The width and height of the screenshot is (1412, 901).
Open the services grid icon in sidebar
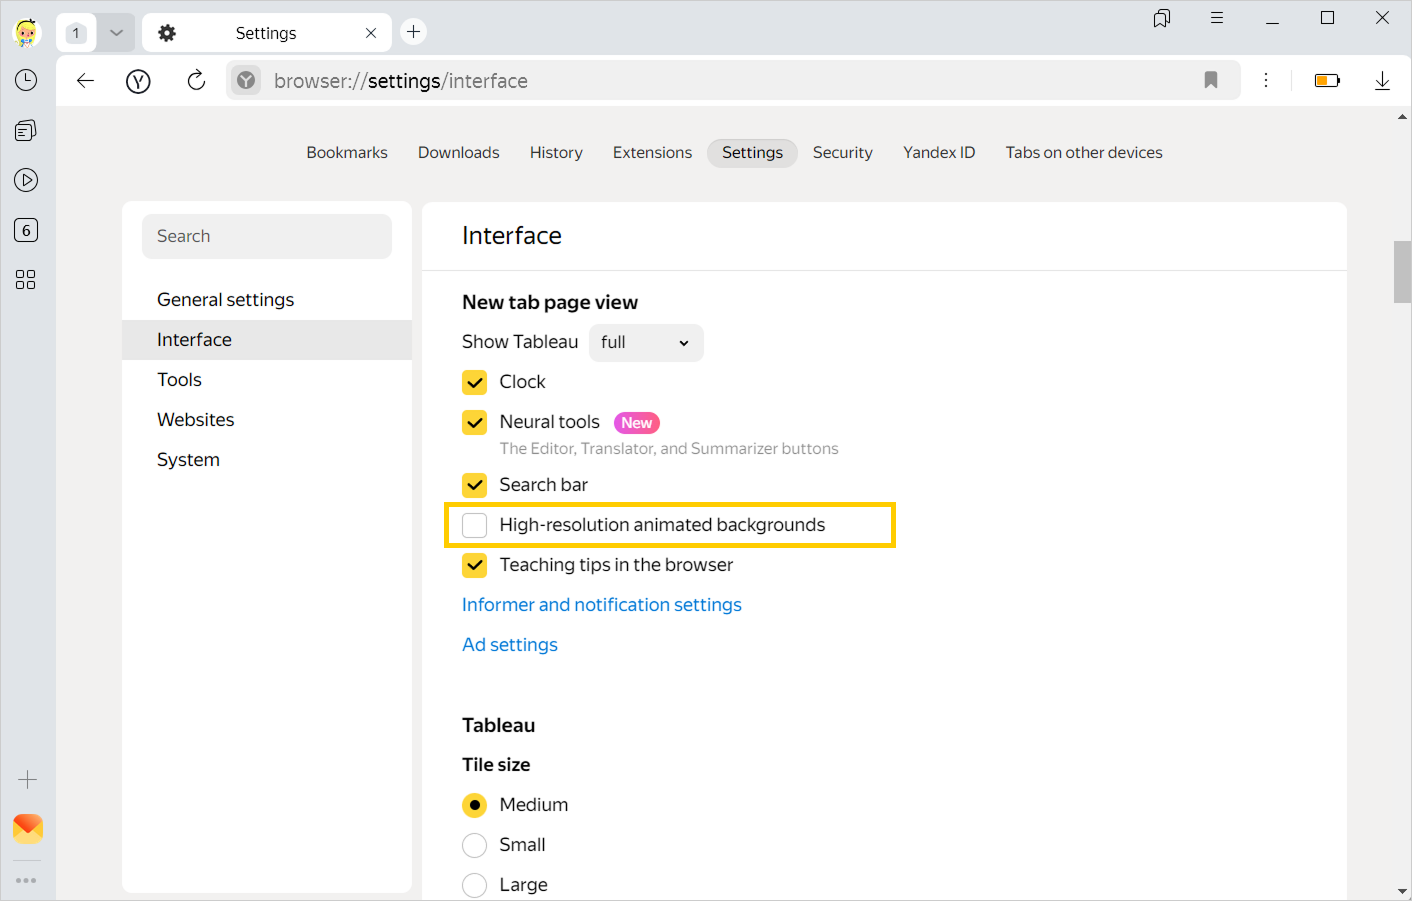(x=26, y=280)
